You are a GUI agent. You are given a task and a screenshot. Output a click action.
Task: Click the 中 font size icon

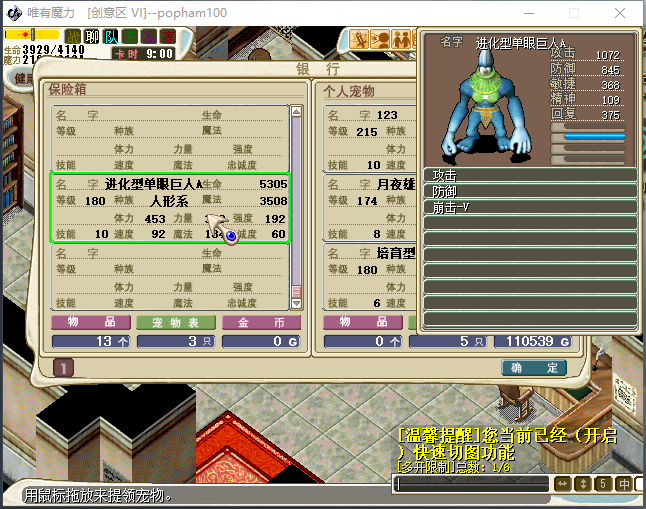(x=624, y=484)
